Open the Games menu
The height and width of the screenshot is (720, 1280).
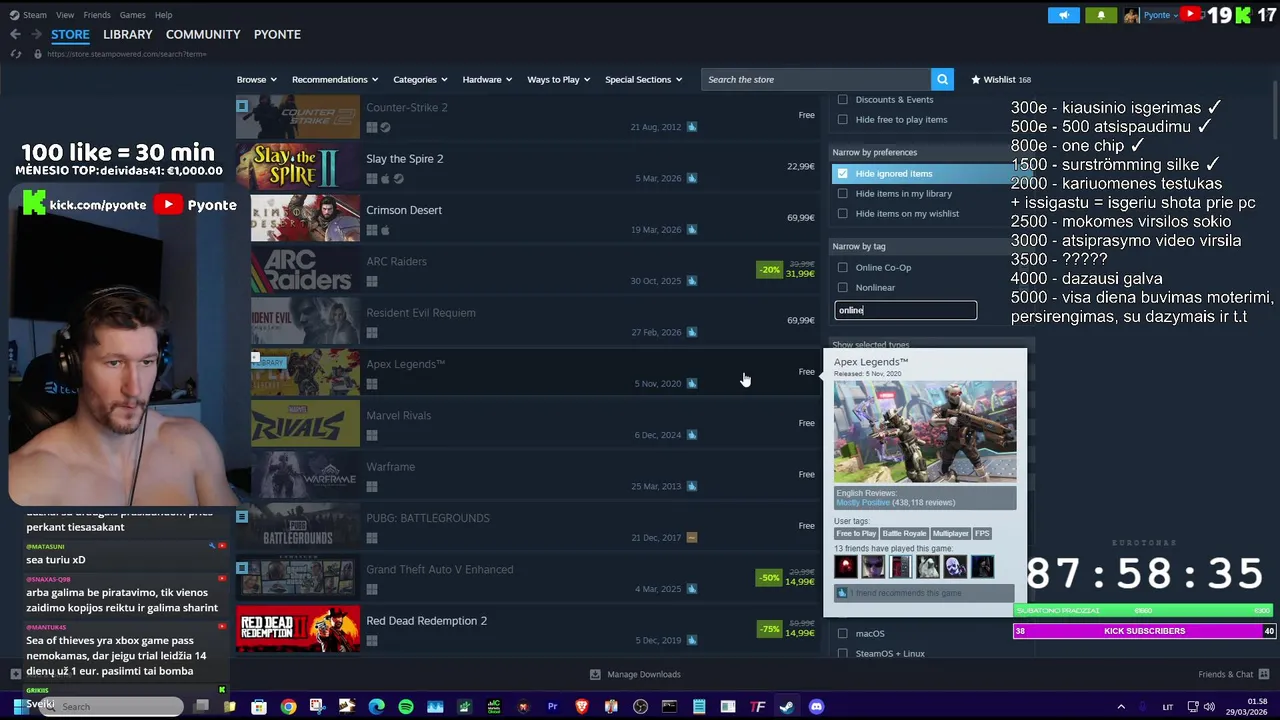tap(132, 15)
